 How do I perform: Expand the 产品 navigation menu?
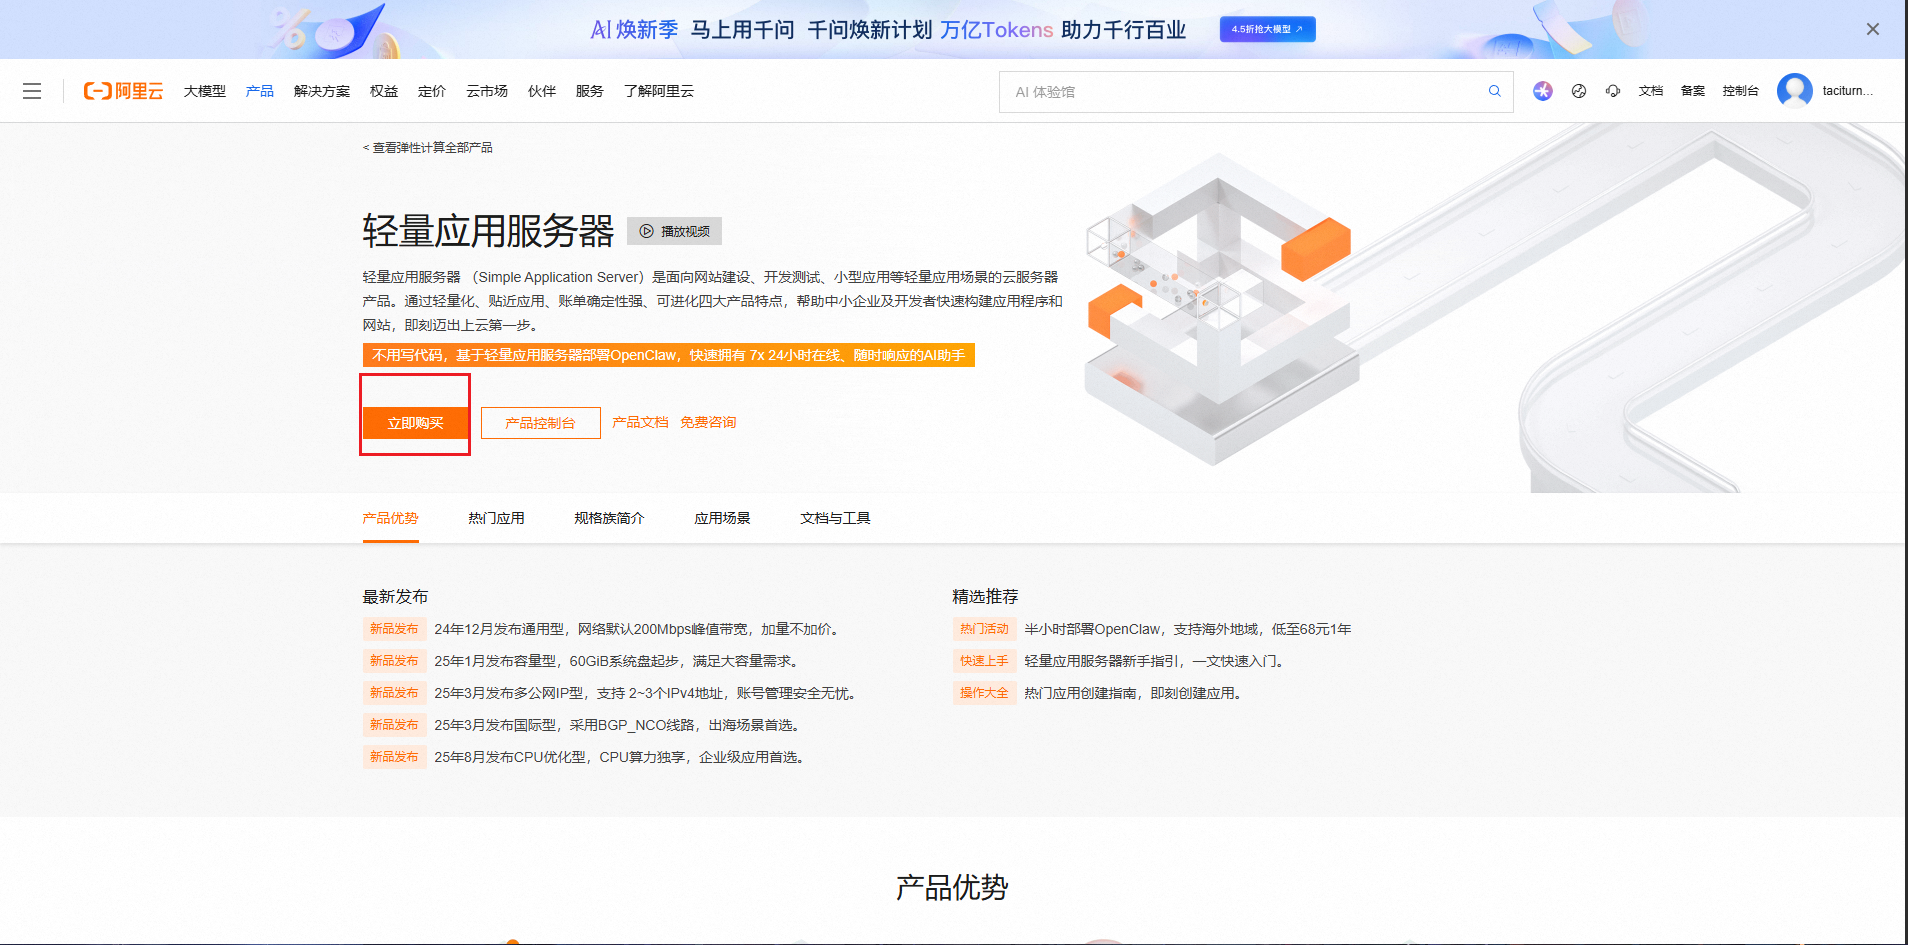(x=260, y=91)
